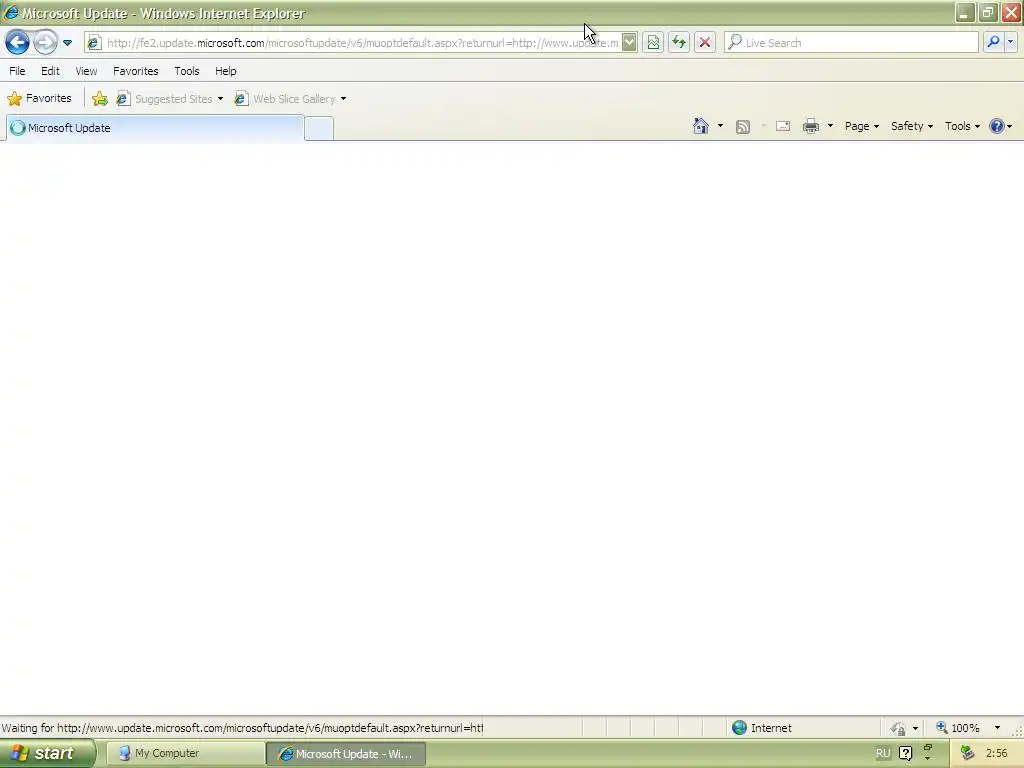
Task: Click the Refresh button
Action: pos(679,43)
